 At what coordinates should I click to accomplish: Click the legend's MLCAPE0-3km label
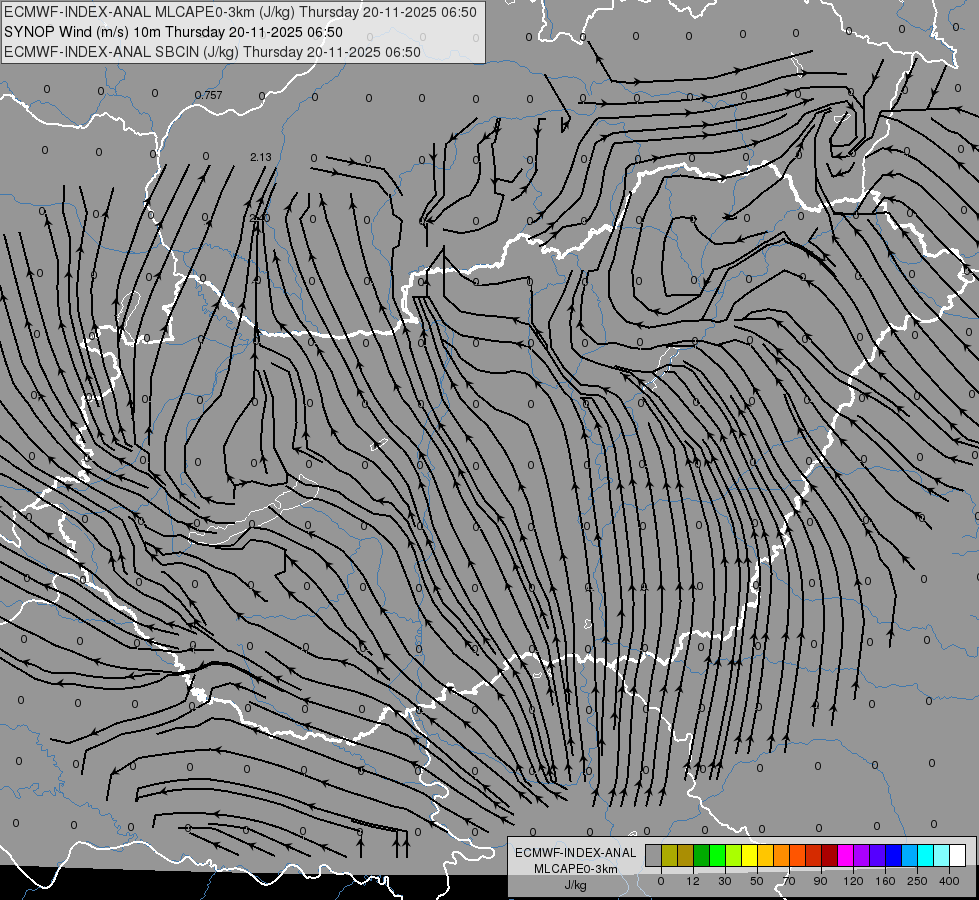pos(575,869)
